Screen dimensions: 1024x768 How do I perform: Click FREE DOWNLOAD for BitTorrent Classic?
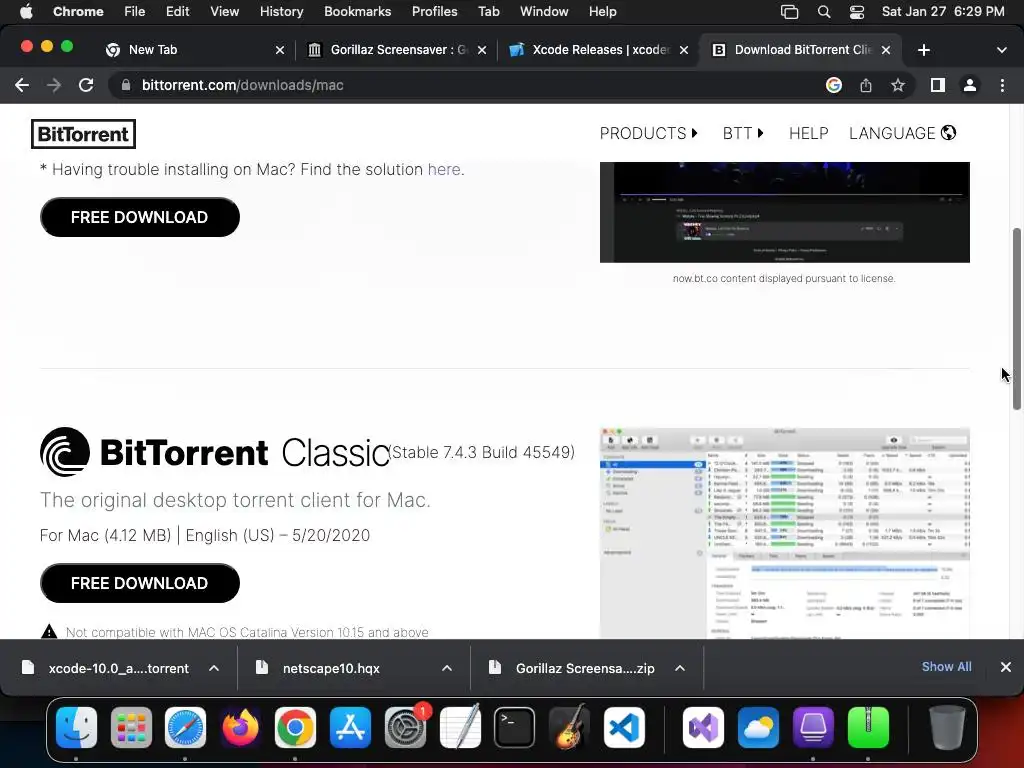tap(140, 583)
